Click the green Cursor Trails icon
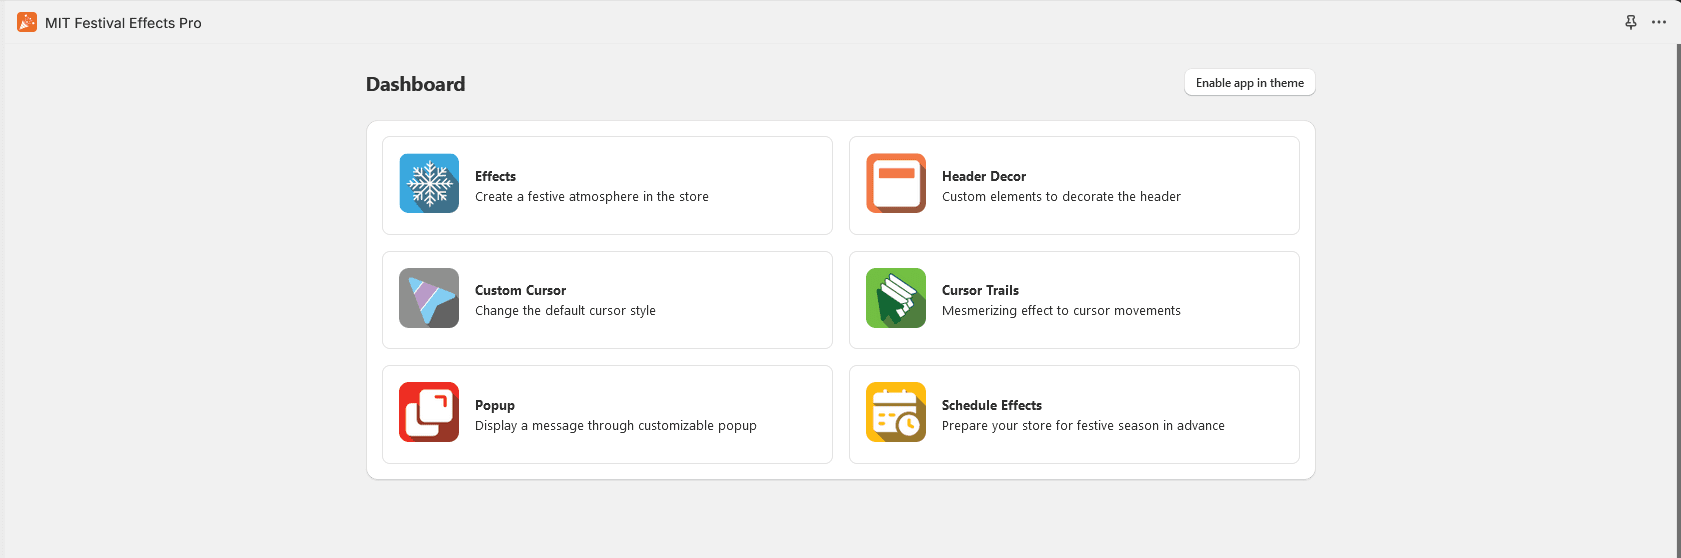Viewport: 1681px width, 558px height. pos(896,298)
